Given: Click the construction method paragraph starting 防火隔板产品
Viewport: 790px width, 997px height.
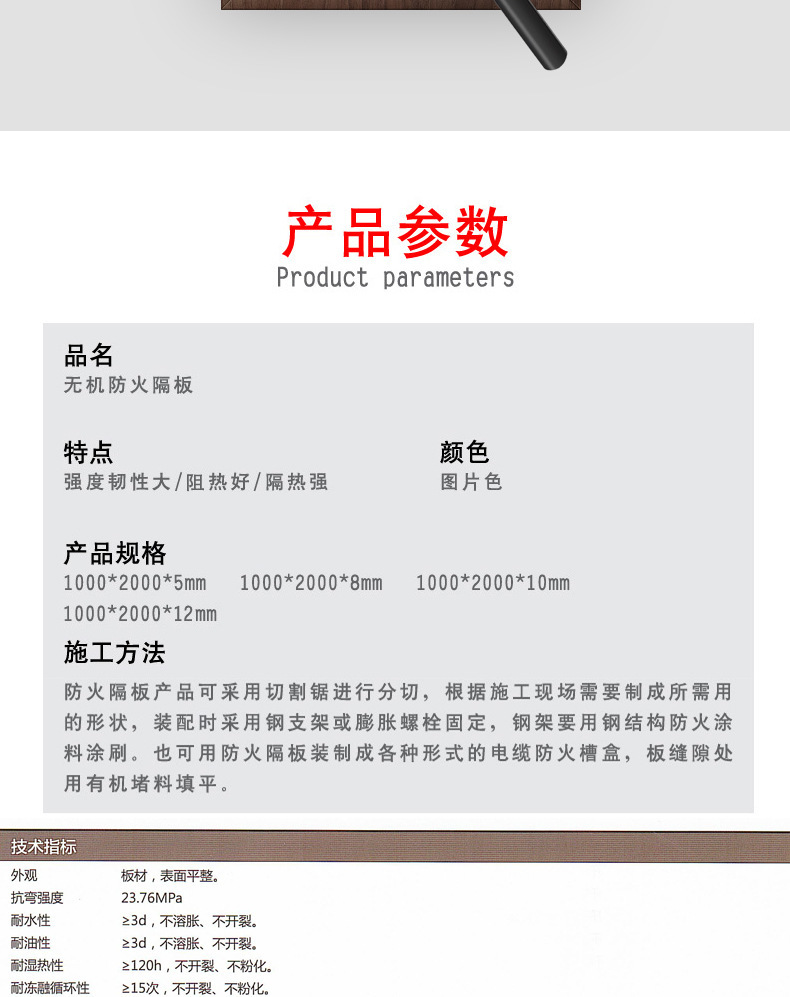Looking at the screenshot, I should (398, 738).
